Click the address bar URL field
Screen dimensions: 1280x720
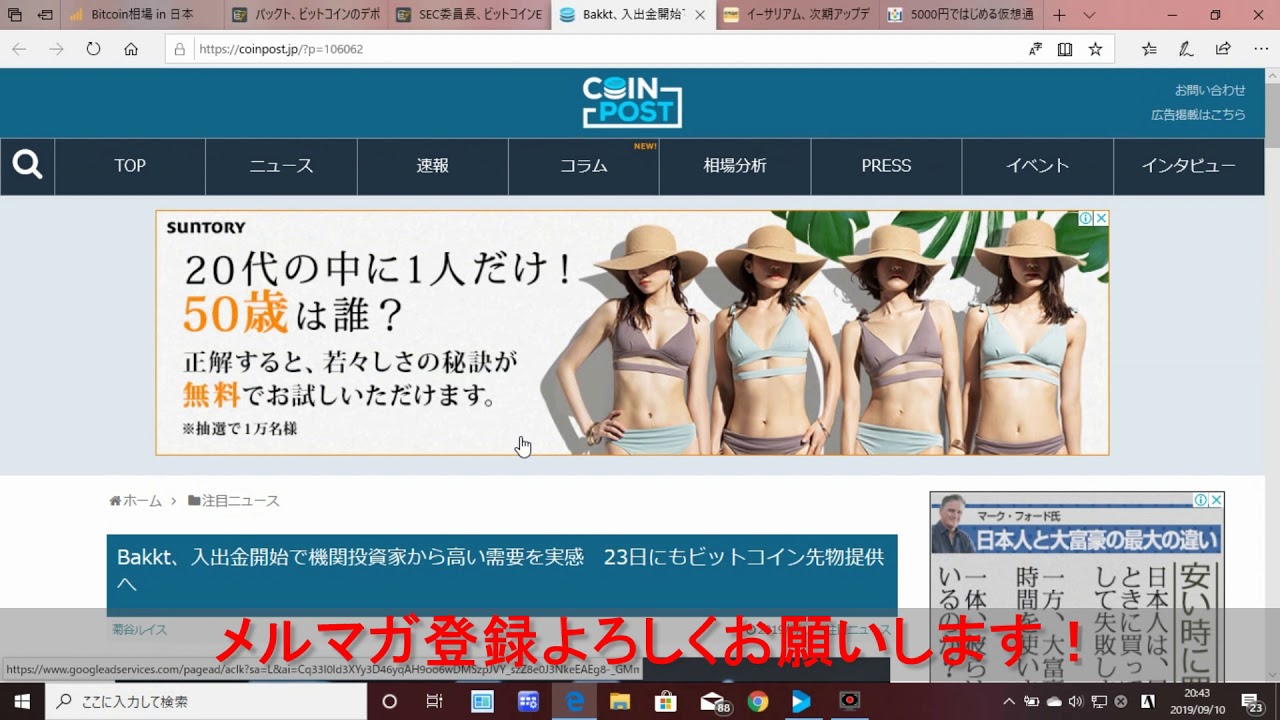pyautogui.click(x=600, y=49)
